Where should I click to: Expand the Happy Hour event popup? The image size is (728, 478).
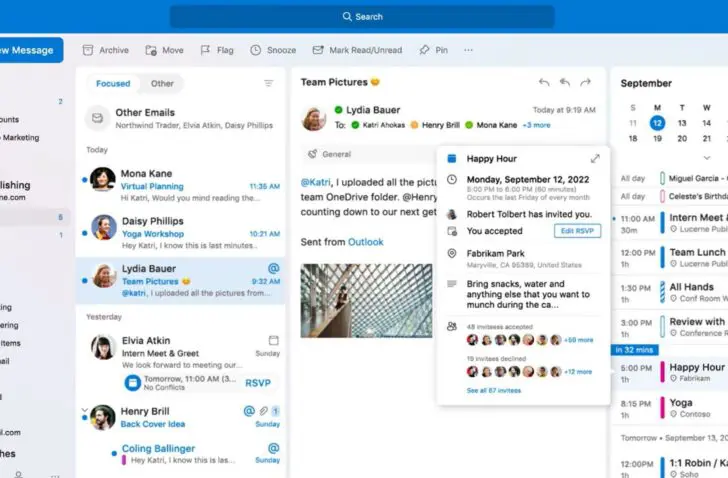tap(595, 159)
